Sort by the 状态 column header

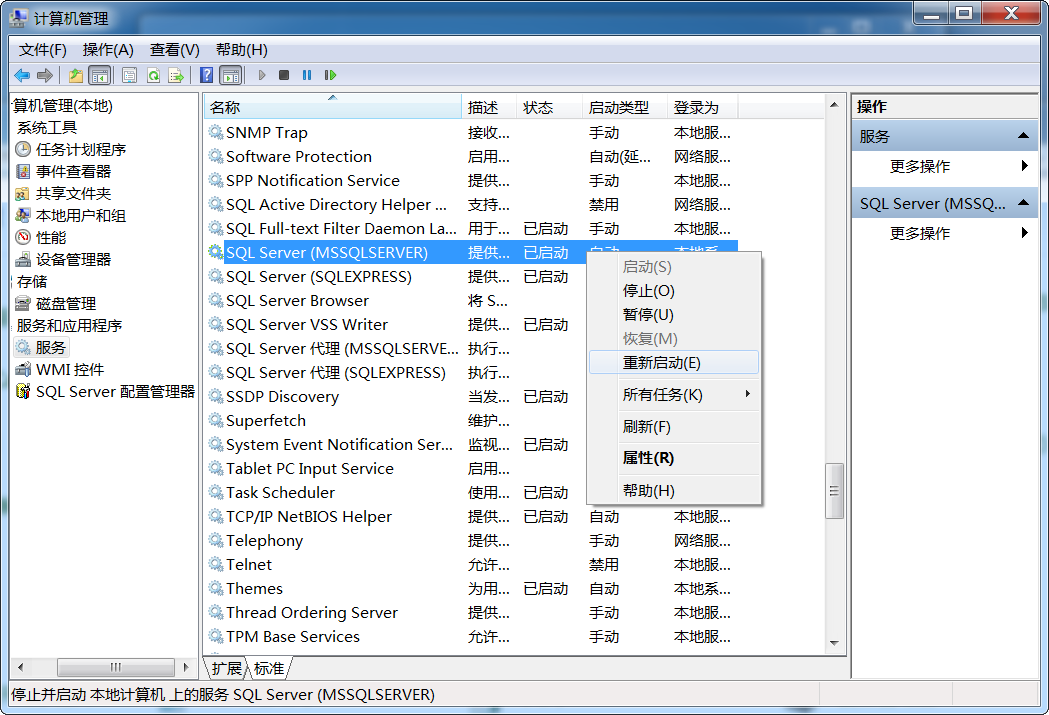[549, 107]
